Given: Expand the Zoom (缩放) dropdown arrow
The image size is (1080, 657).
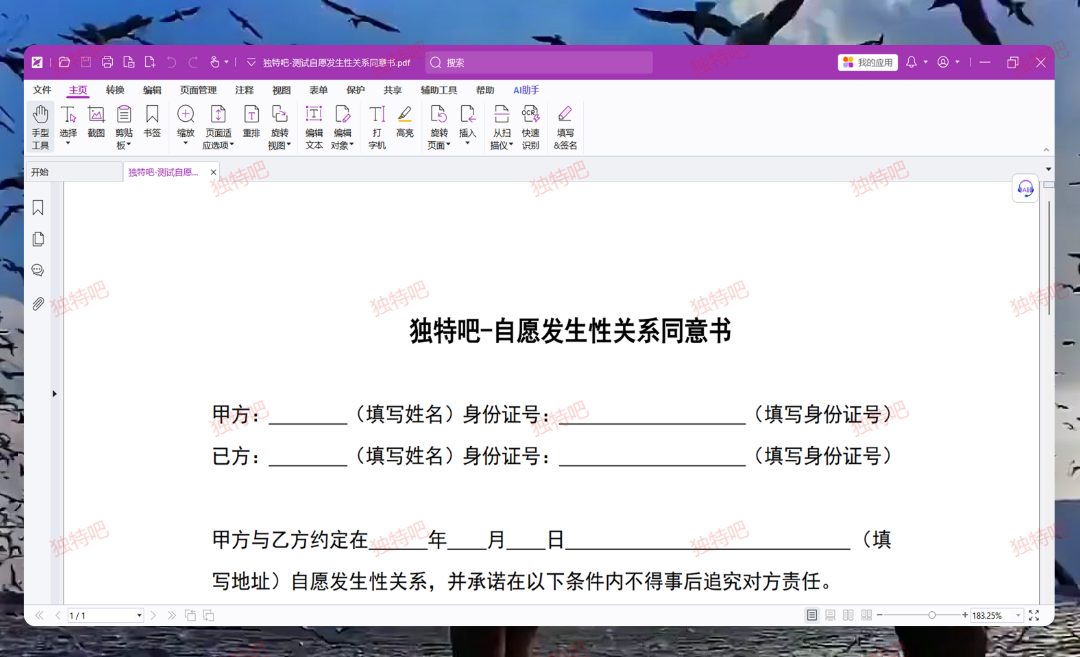Looking at the screenshot, I should [185, 143].
